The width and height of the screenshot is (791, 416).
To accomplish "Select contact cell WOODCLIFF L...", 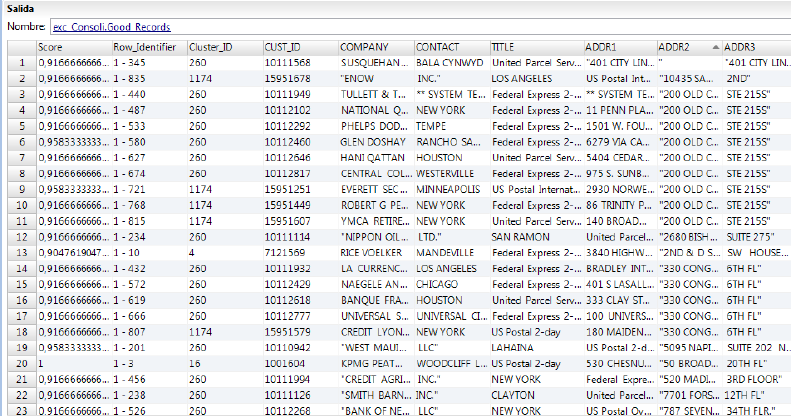I will coord(452,364).
